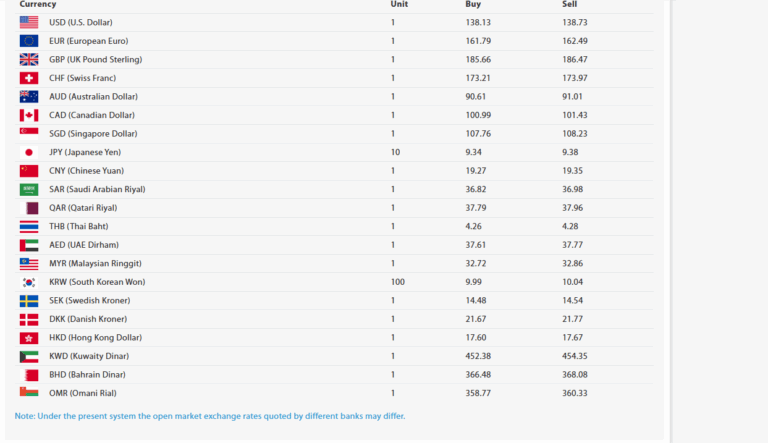Click the Swiss flag icon for CHF
768x443 pixels.
pos(29,78)
